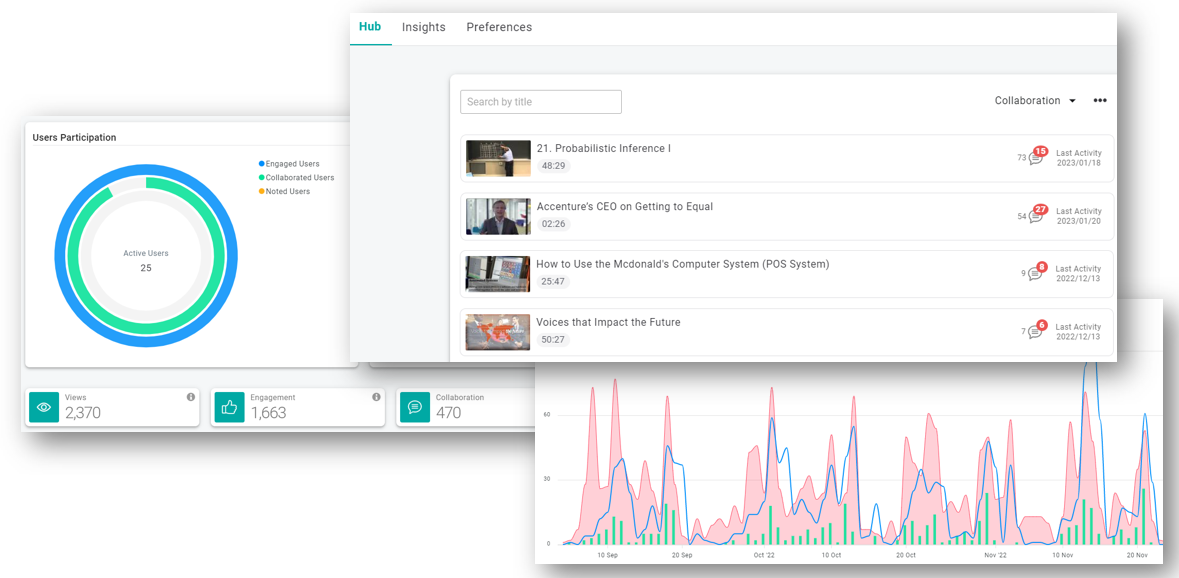Click comments icon with 27 badge

tap(1035, 216)
